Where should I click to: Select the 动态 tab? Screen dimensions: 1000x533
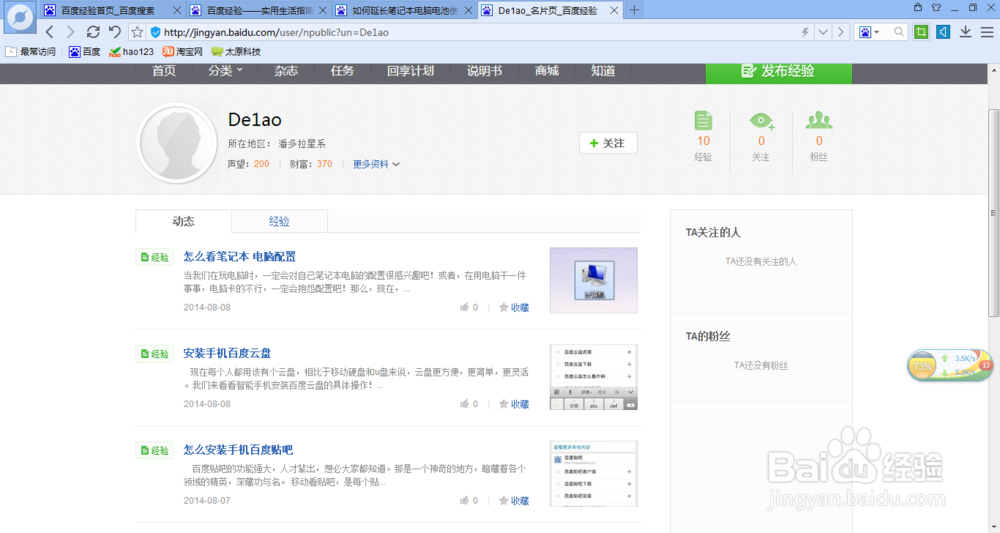point(184,221)
